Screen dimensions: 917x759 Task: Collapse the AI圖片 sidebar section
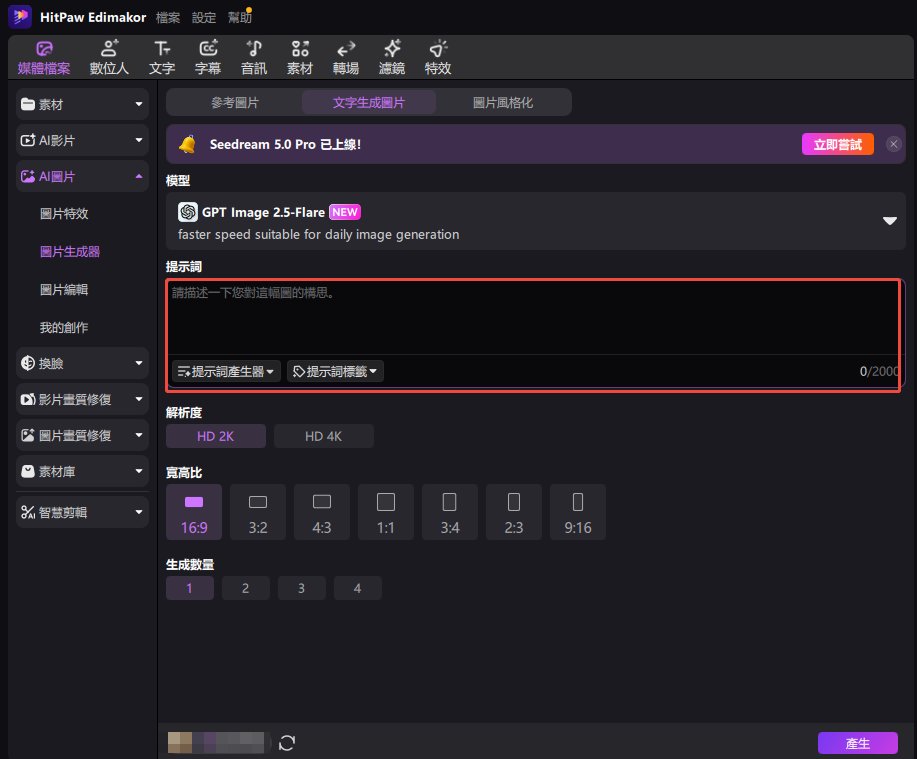click(x=82, y=176)
